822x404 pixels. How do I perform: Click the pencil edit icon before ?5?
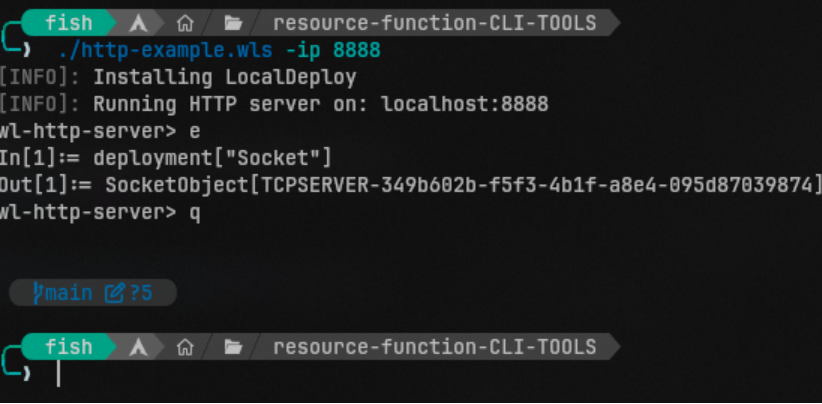(x=114, y=293)
